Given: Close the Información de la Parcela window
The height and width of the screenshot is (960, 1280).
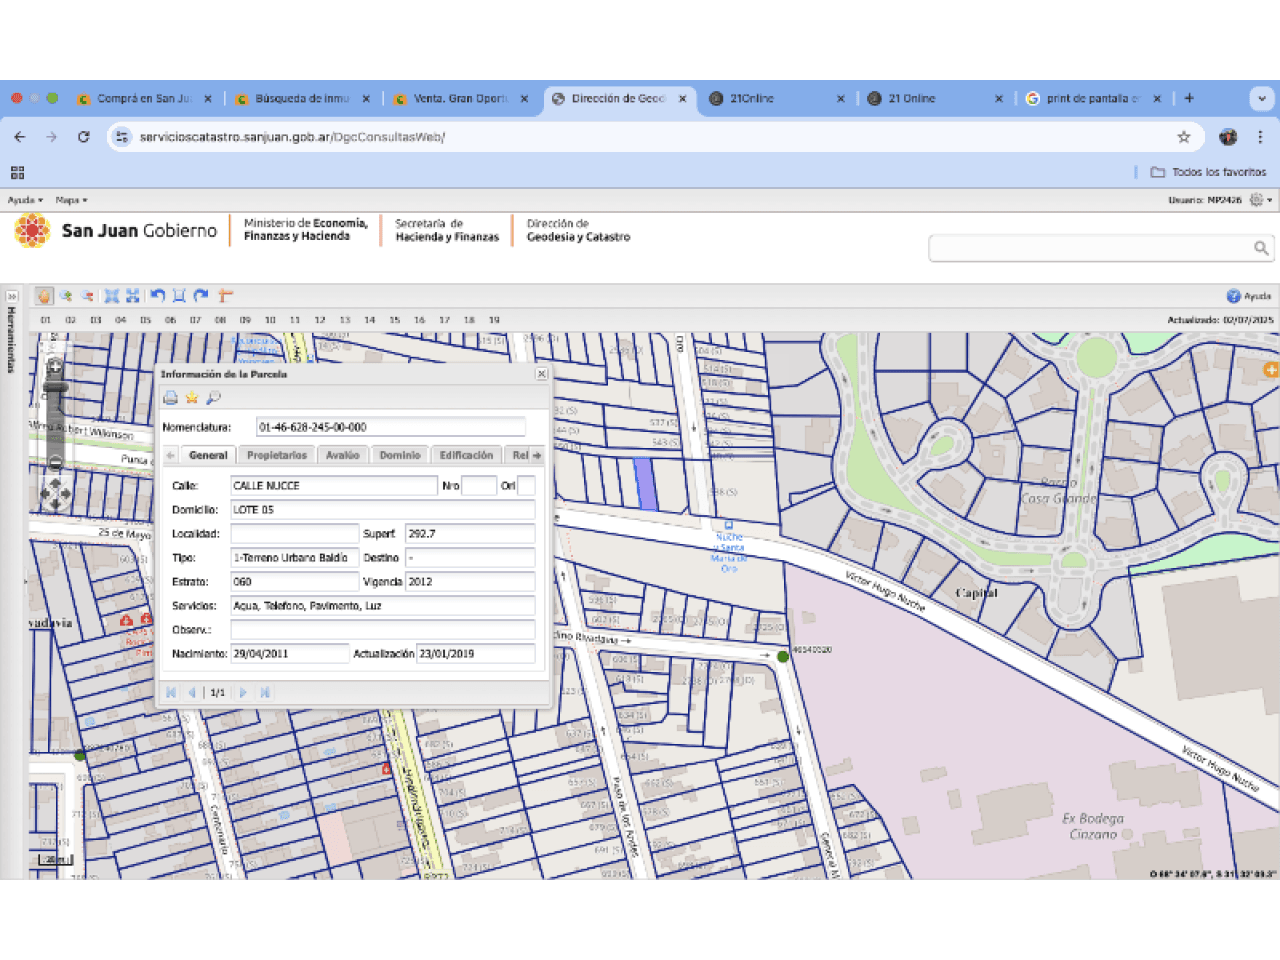Looking at the screenshot, I should coord(542,374).
